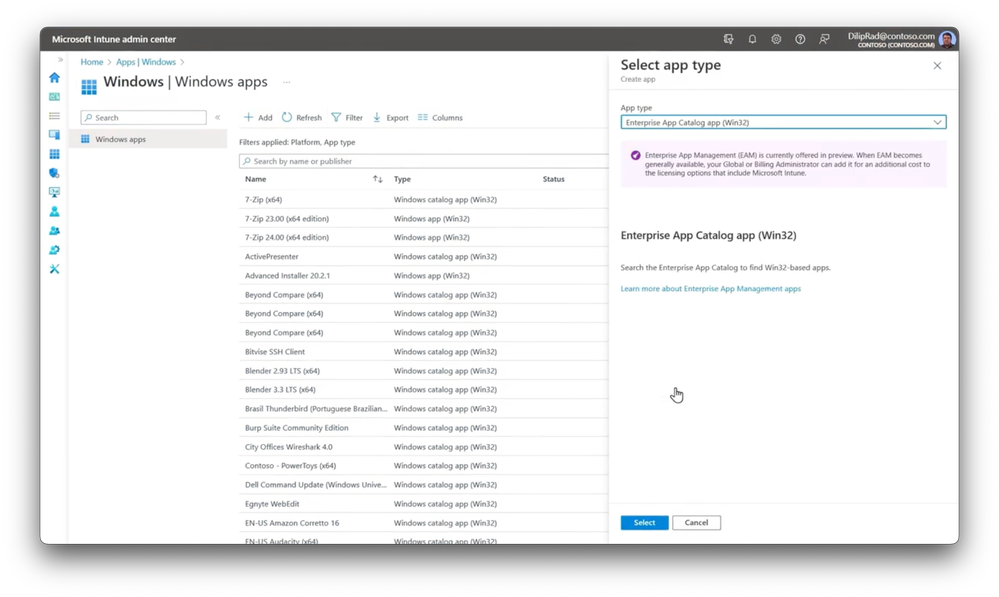
Task: Open ActivePresenter app row
Action: 271,256
